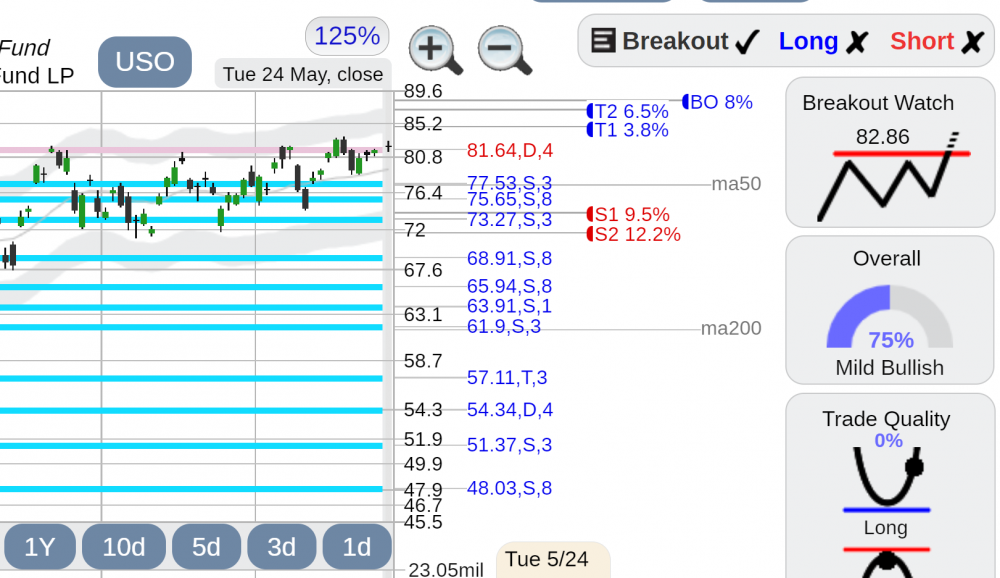This screenshot has height=578, width=1000.
Task: Click the BO 8% breakout marker
Action: 718,102
